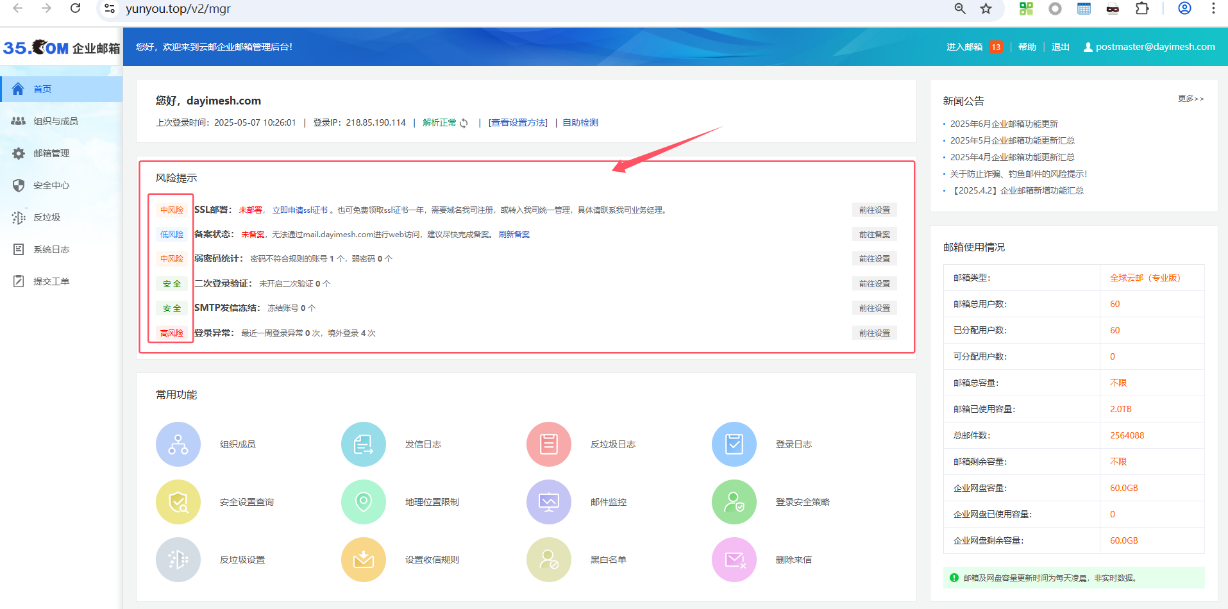
Task: Click 更多>> in the 新闻公告 panel
Action: [1190, 99]
